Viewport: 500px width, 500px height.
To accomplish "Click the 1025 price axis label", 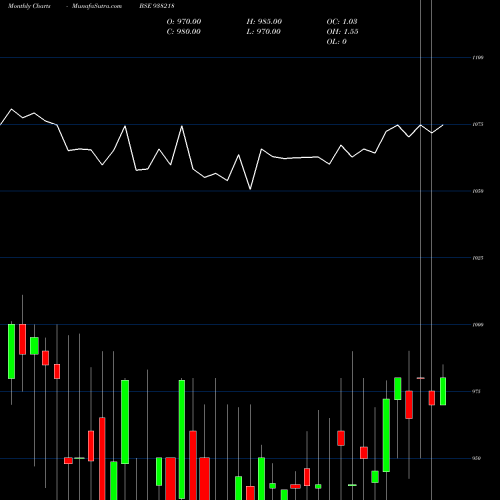I will (478, 258).
